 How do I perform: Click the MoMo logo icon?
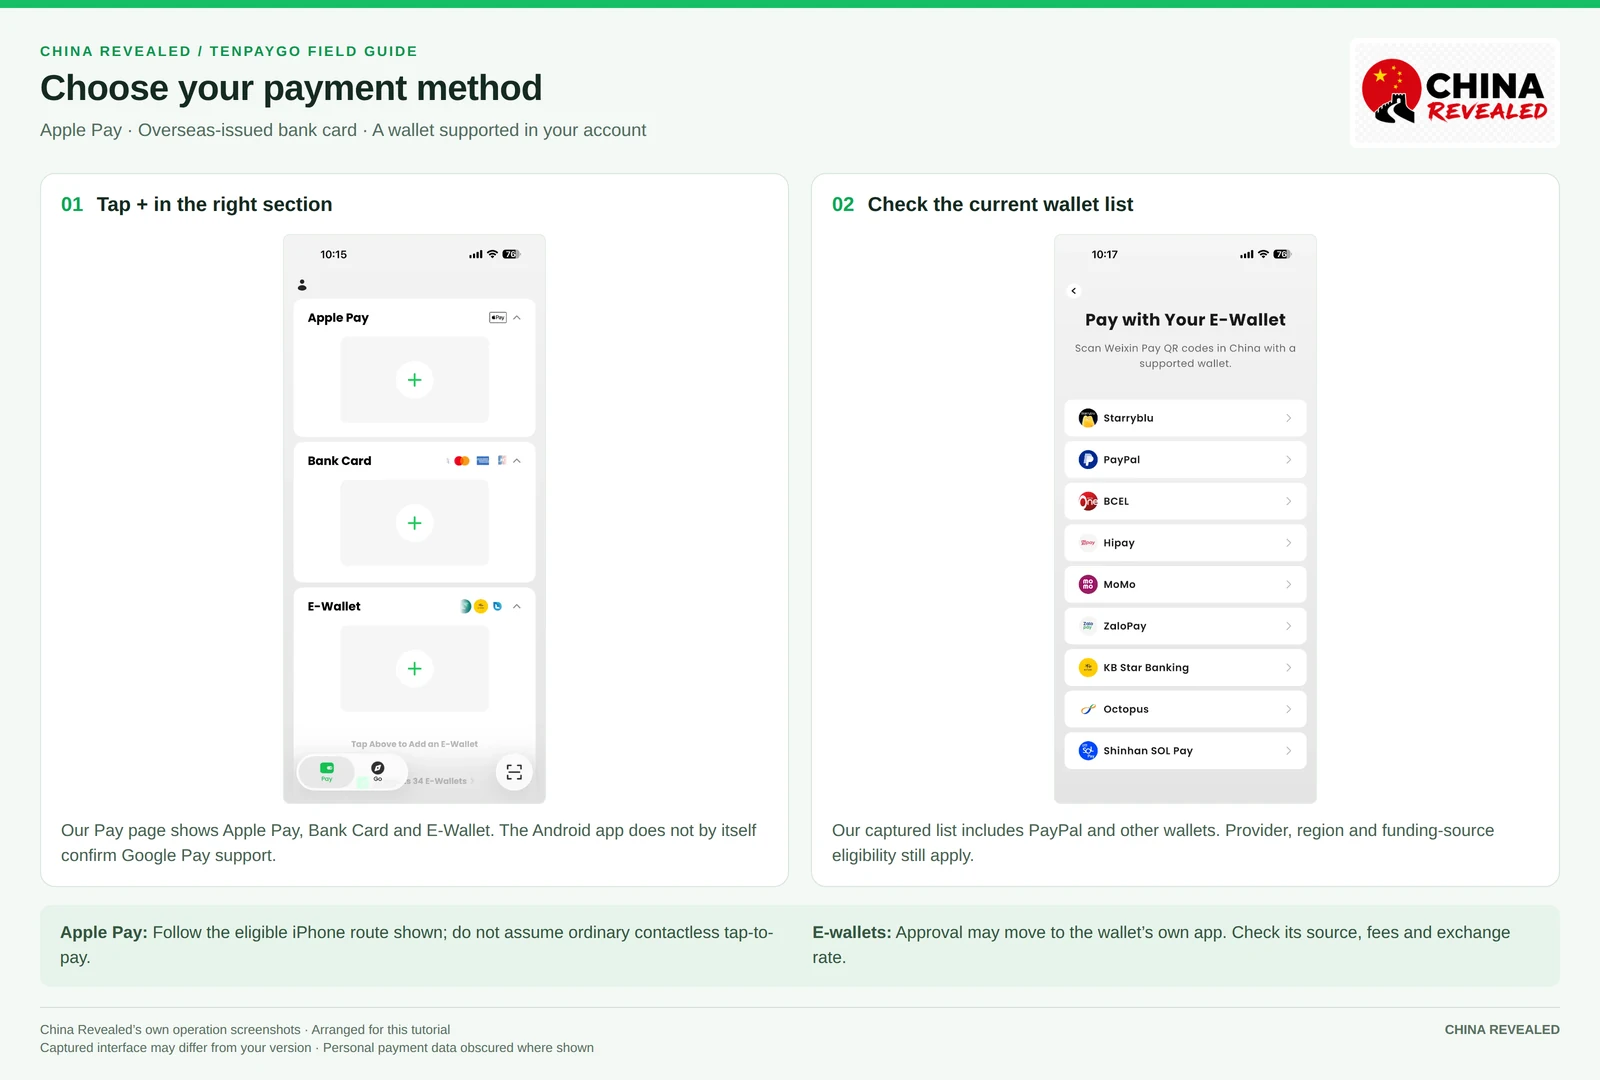click(1088, 584)
